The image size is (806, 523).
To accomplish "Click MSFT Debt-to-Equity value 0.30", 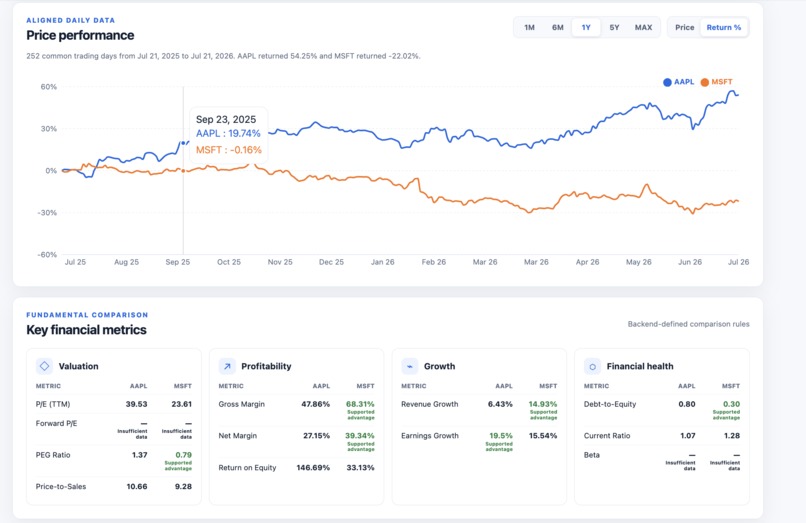I will click(731, 404).
